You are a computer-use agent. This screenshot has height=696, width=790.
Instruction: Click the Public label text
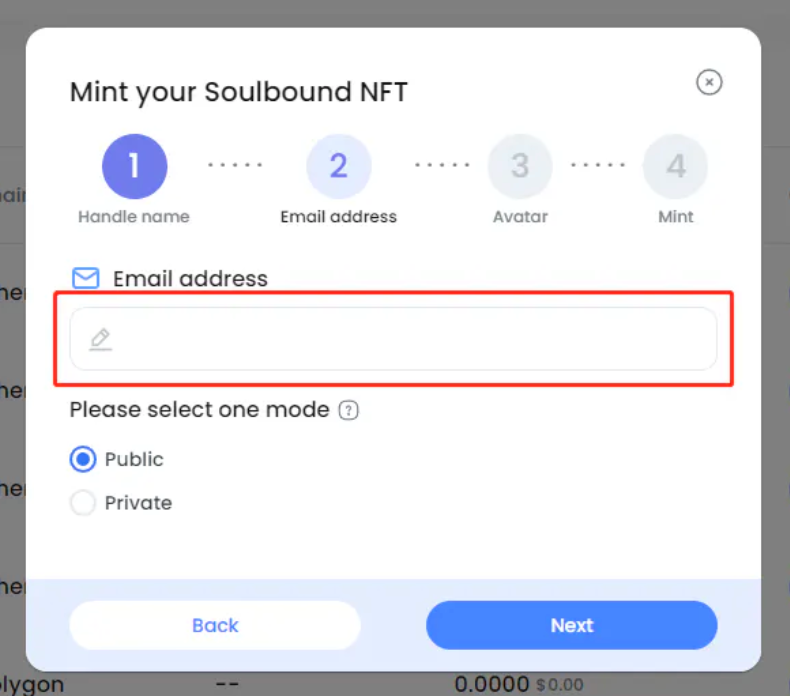[134, 459]
